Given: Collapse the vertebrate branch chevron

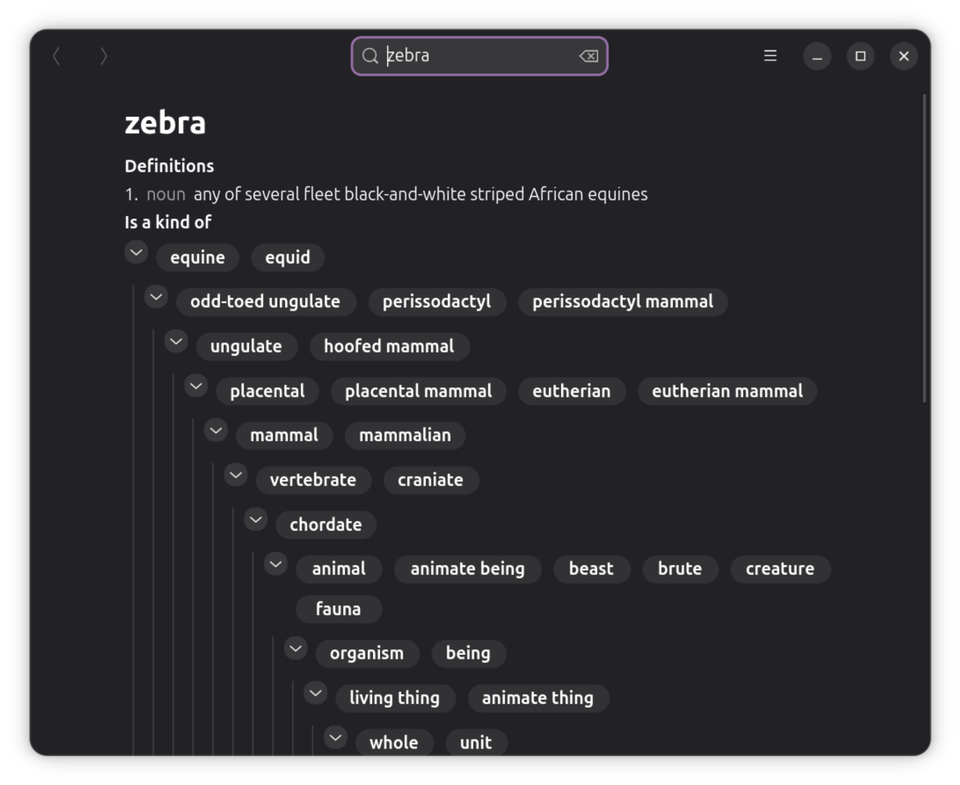Looking at the screenshot, I should [x=236, y=475].
